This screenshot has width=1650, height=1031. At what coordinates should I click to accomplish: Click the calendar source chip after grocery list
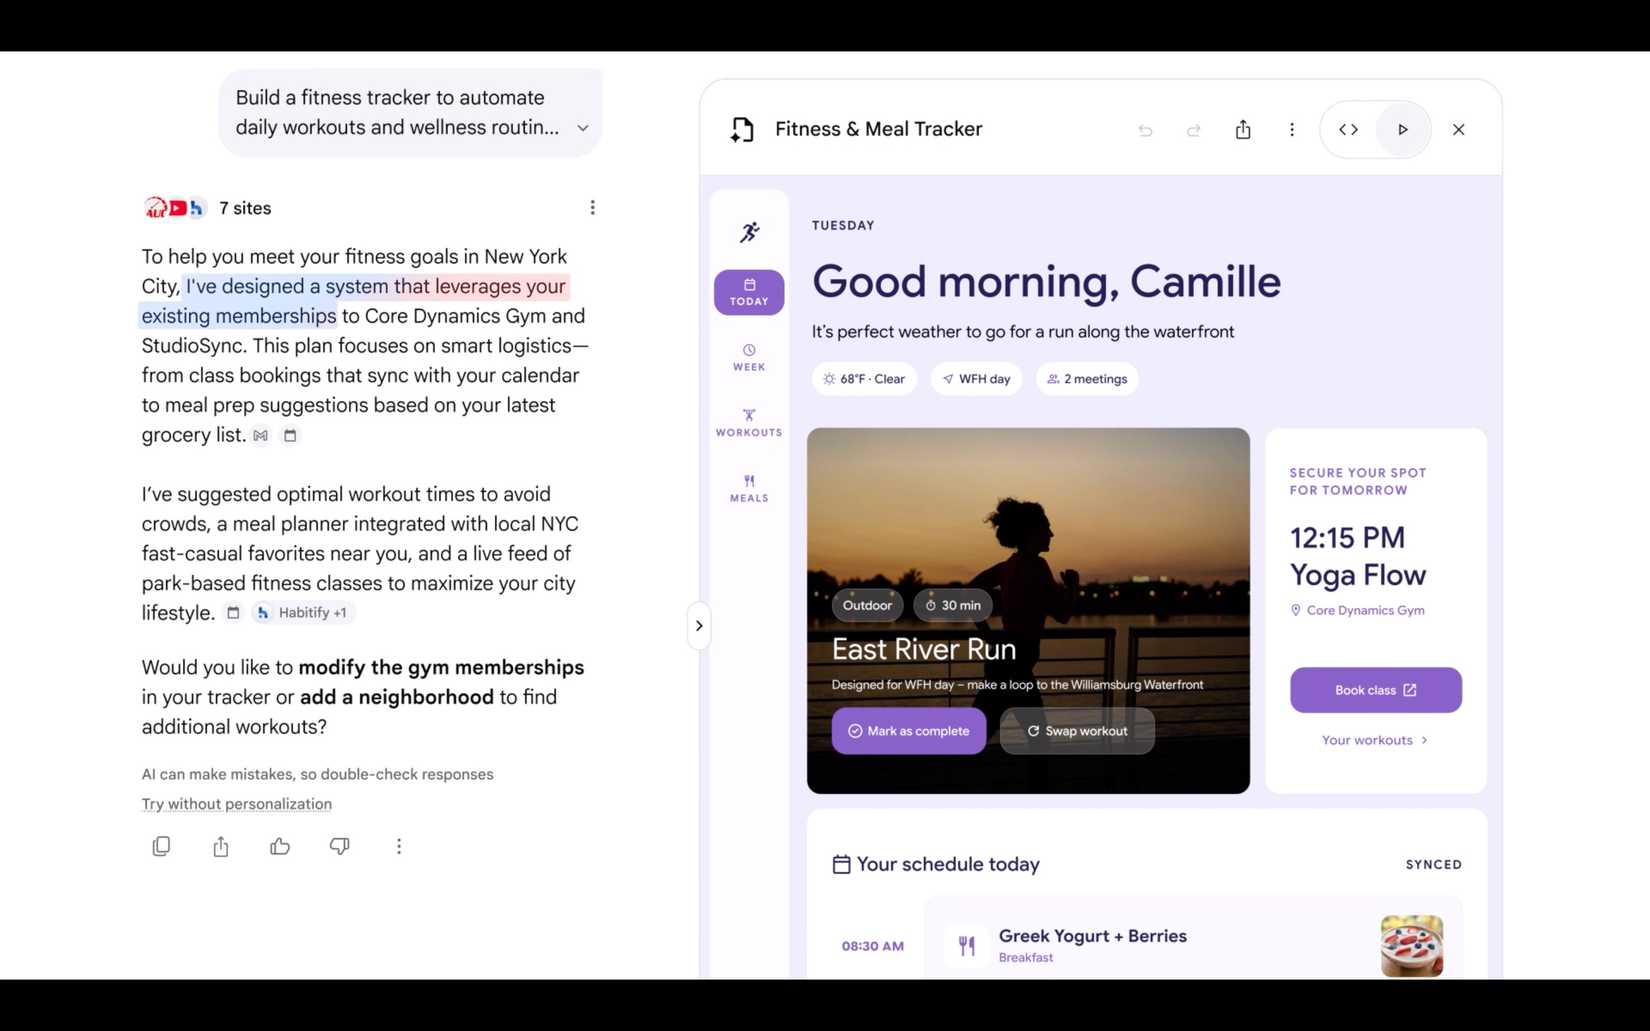[x=290, y=435]
